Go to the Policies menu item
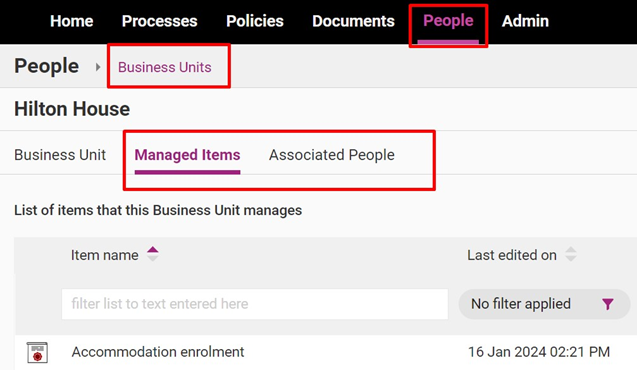 click(x=255, y=21)
